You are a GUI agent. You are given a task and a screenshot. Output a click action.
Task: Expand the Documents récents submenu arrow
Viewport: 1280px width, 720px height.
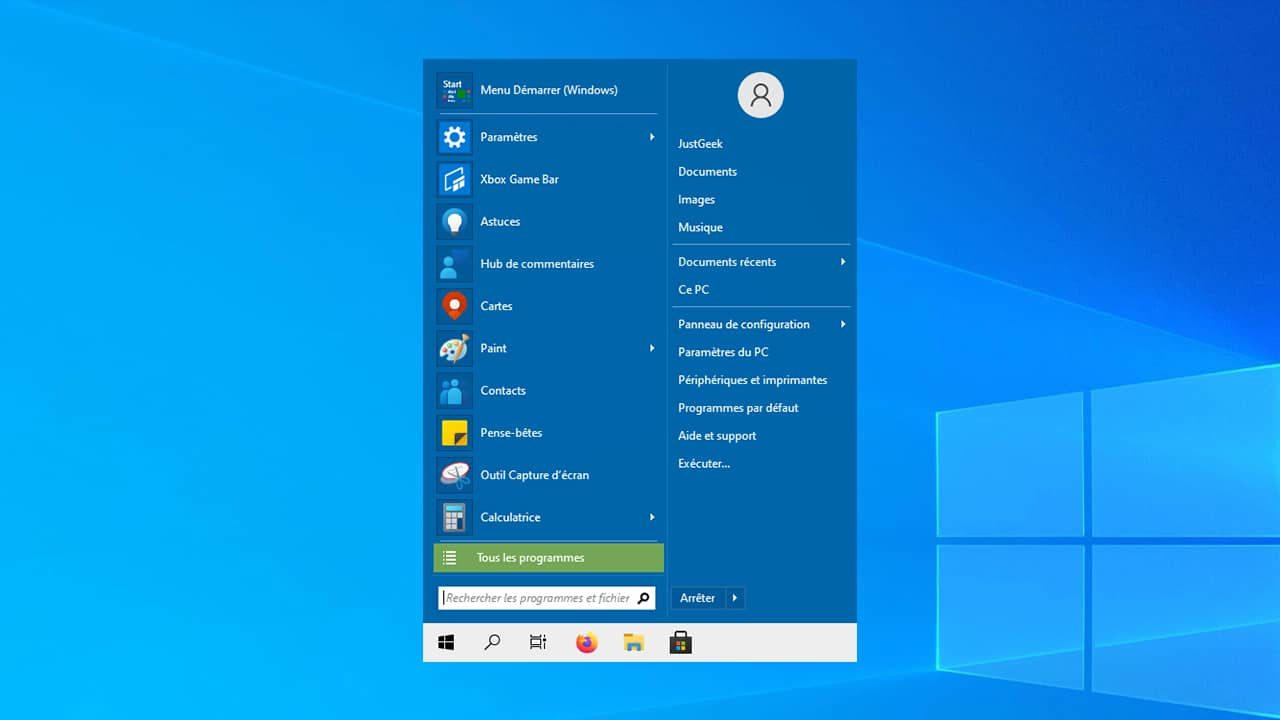pyautogui.click(x=843, y=262)
